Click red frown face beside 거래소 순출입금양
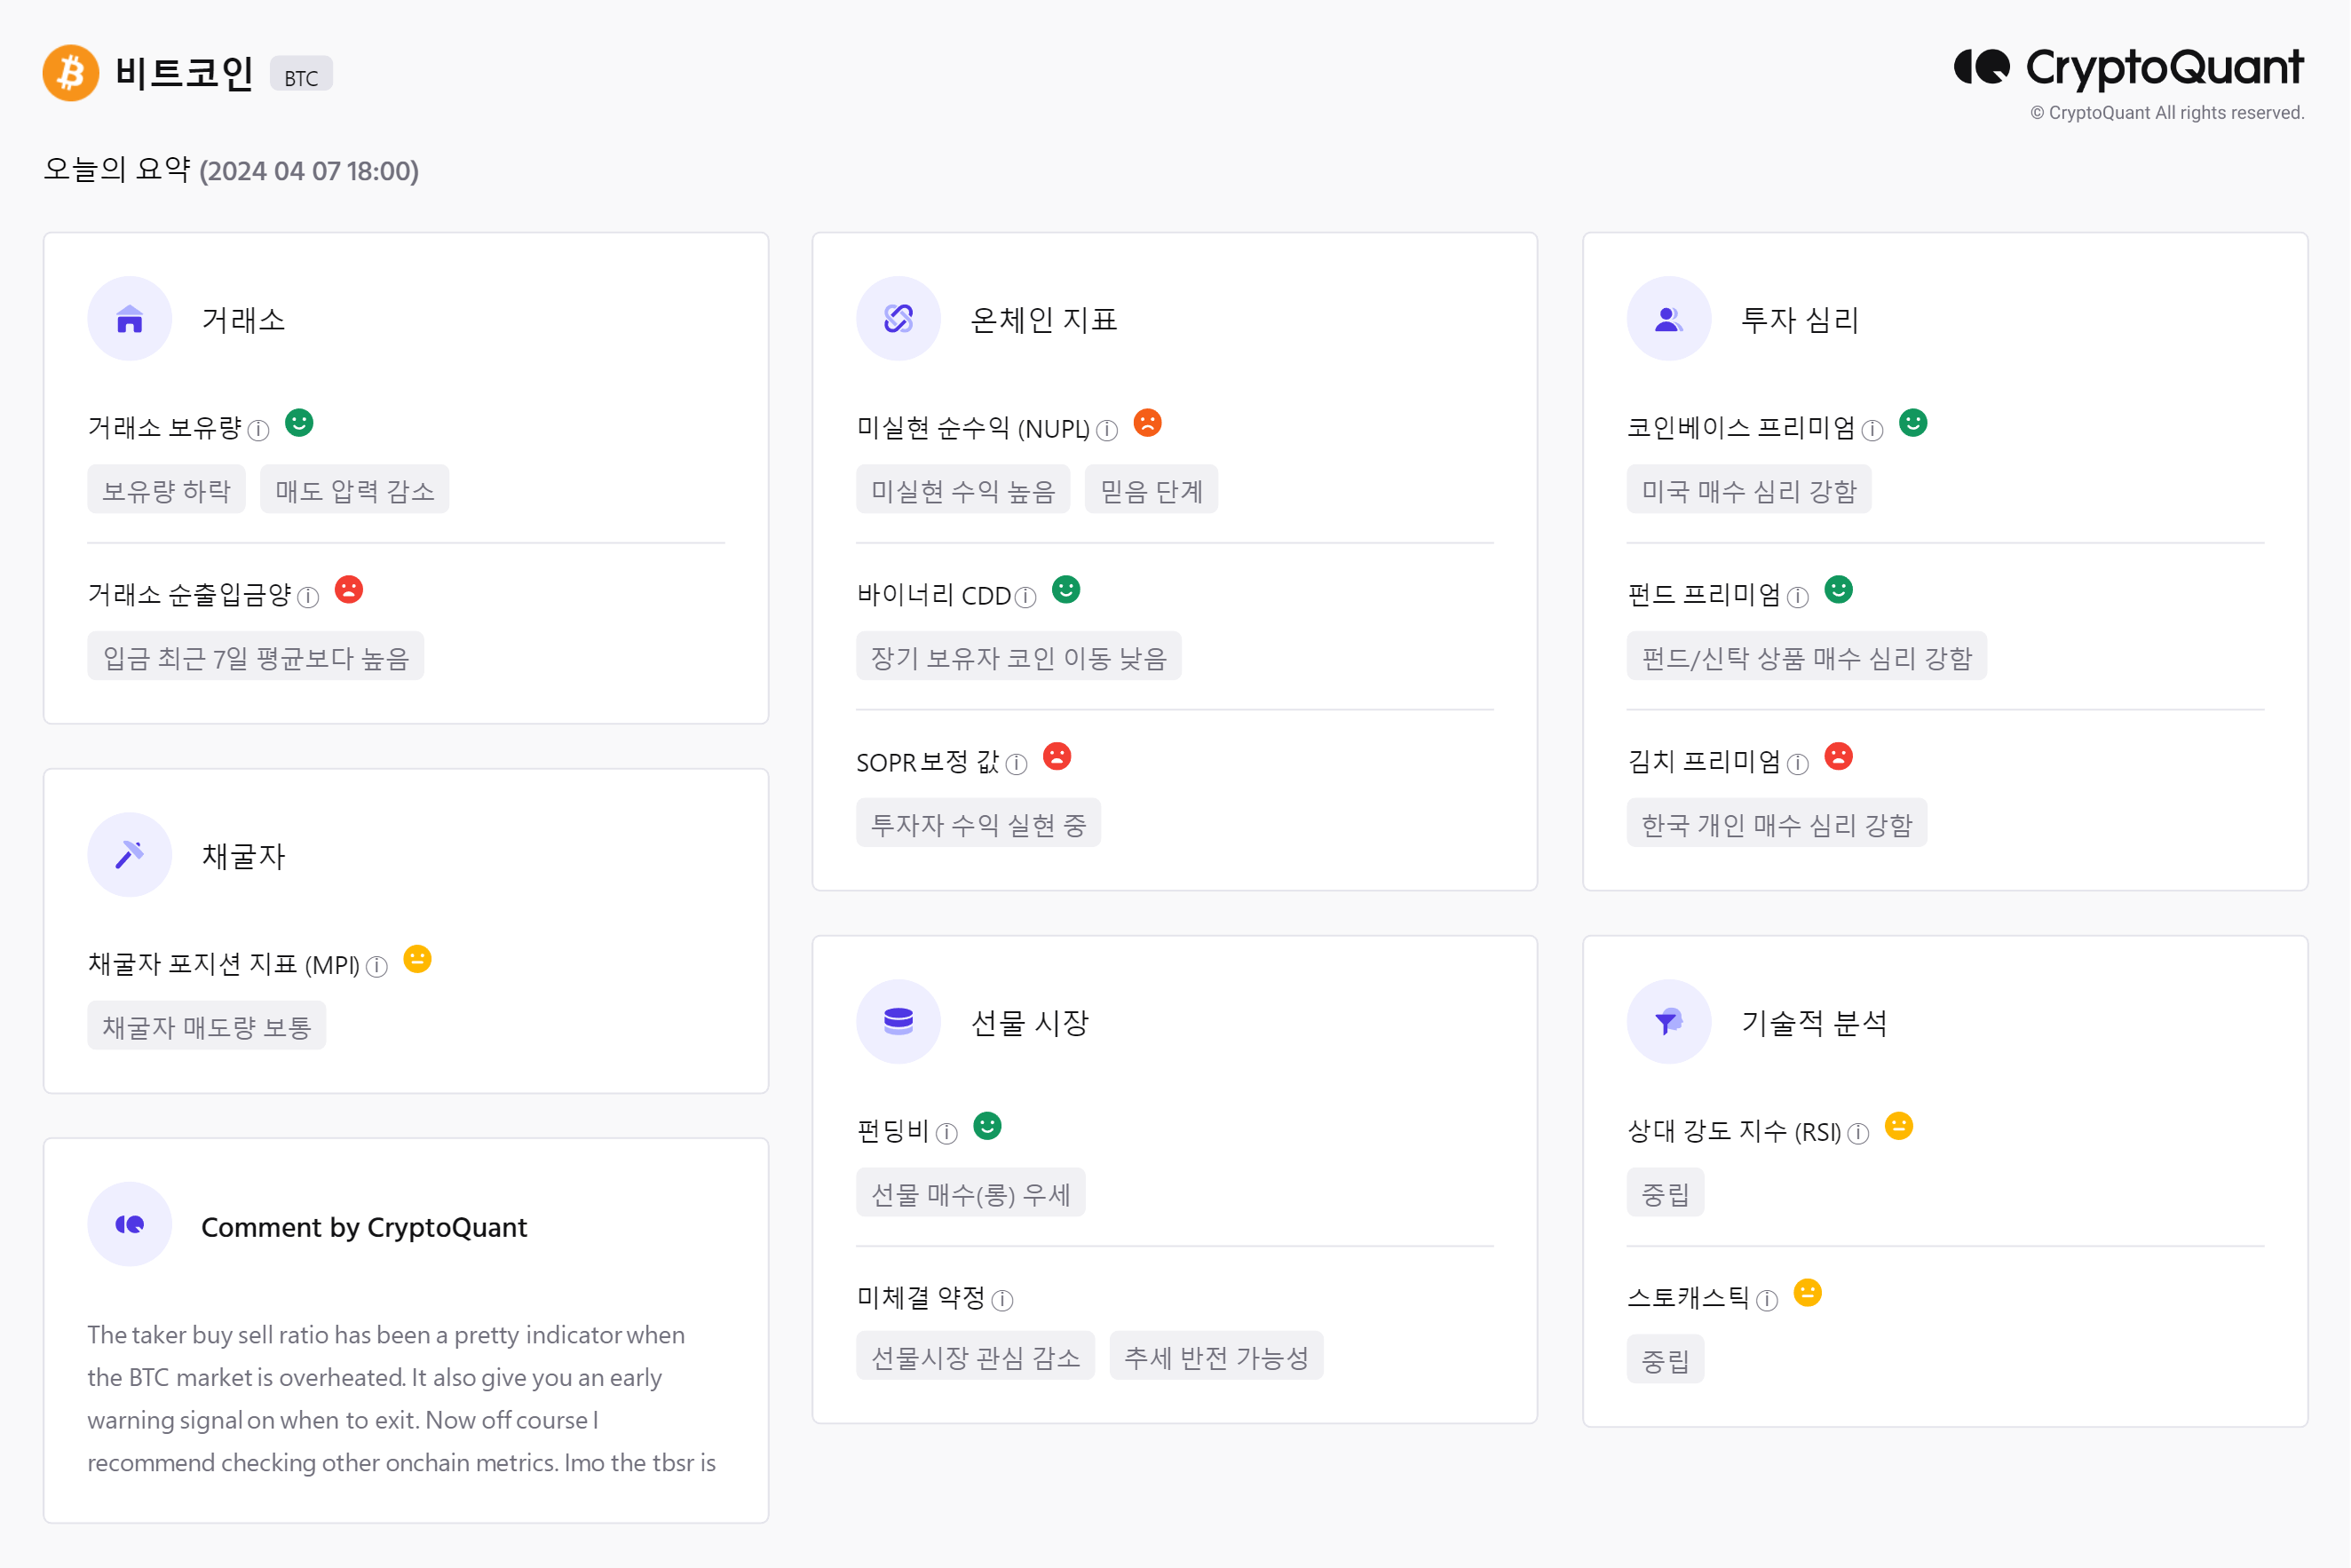 tap(349, 590)
